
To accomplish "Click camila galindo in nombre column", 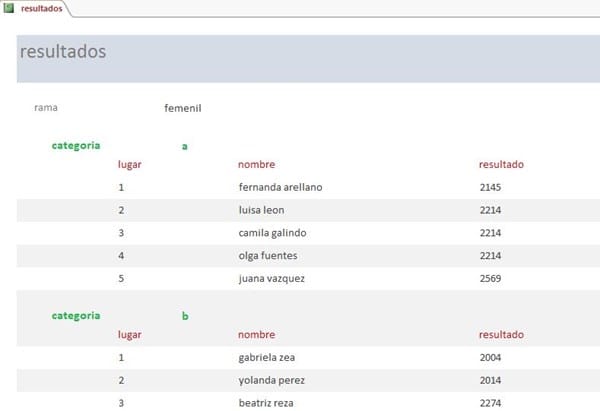I will click(x=272, y=233).
